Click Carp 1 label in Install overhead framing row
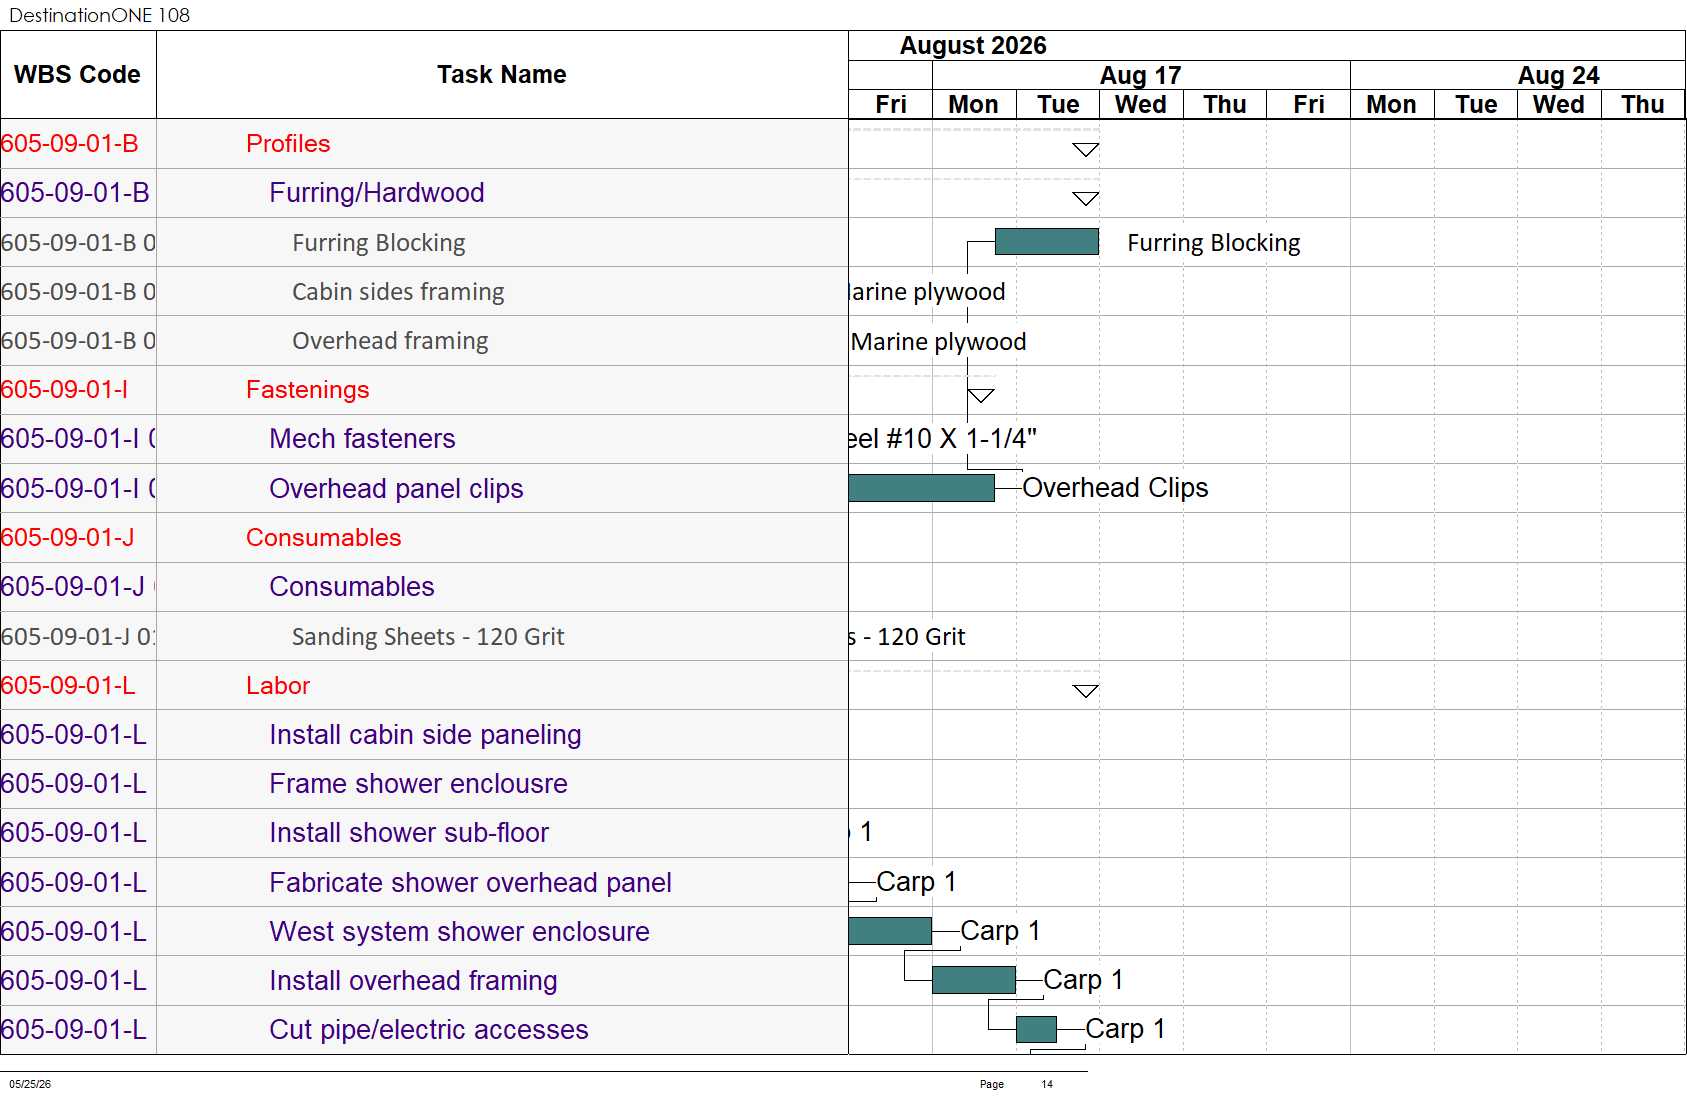Viewport: 1687px width, 1097px height. pyautogui.click(x=1083, y=980)
